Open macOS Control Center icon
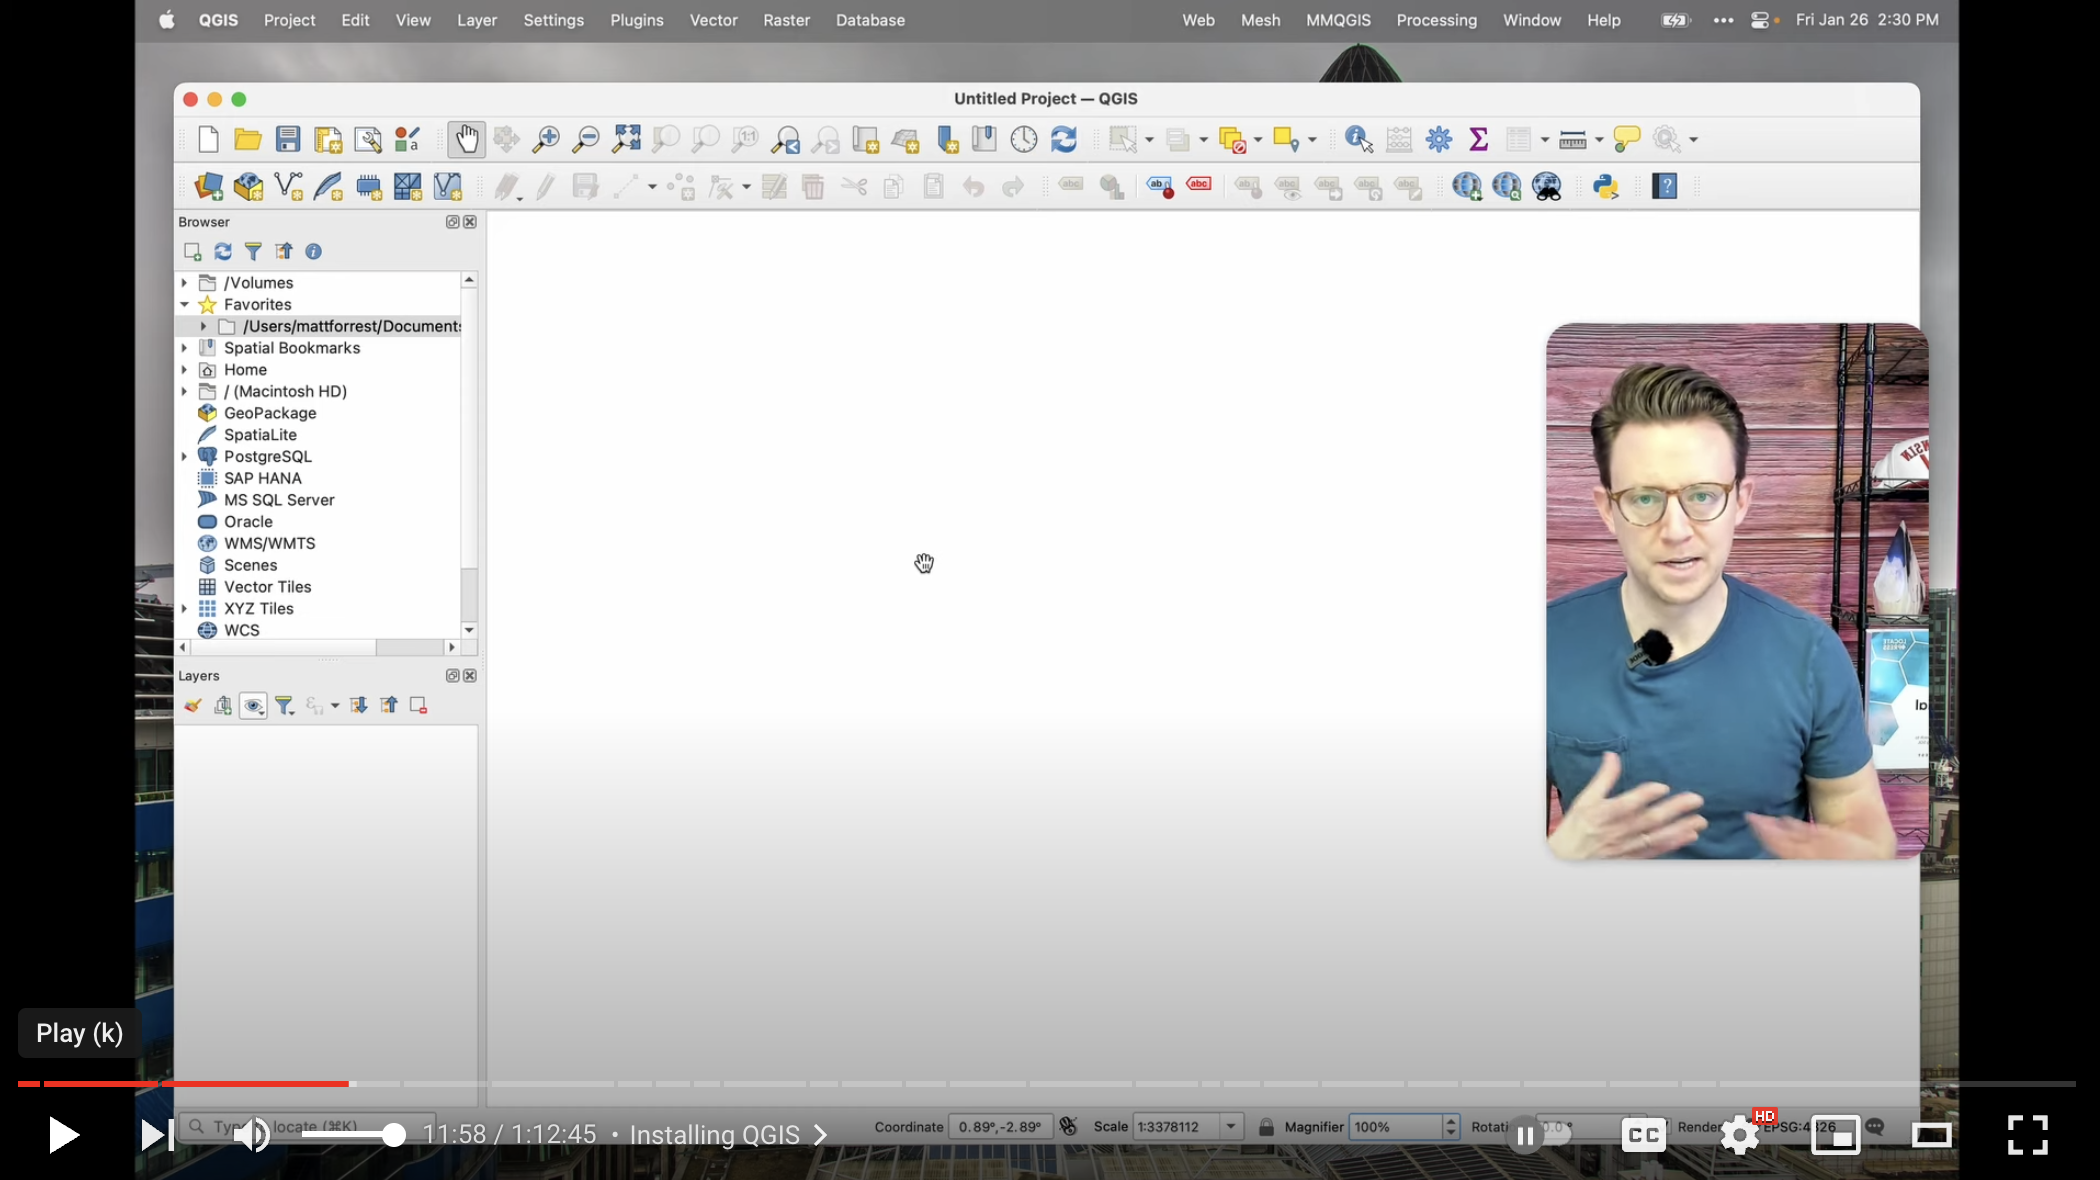Screen dimensions: 2100x1180 [x=1760, y=20]
